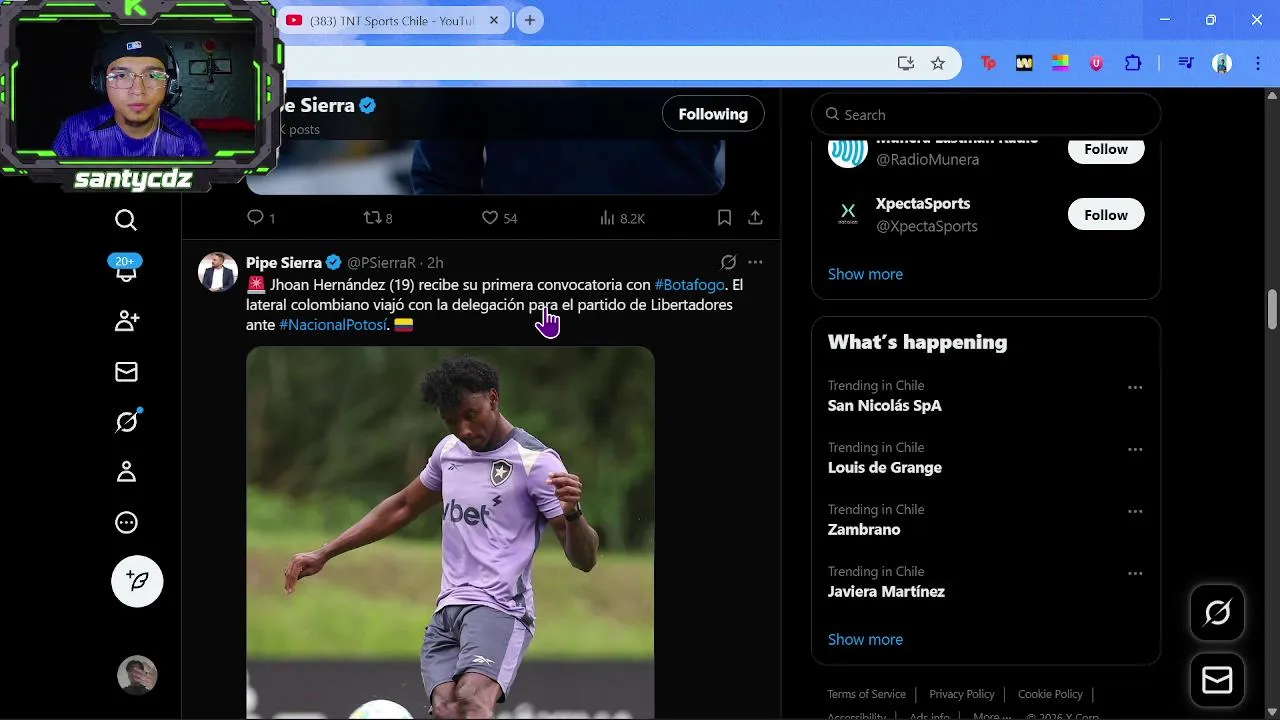
Task: Open messages envelope in left sidebar
Action: click(x=126, y=372)
